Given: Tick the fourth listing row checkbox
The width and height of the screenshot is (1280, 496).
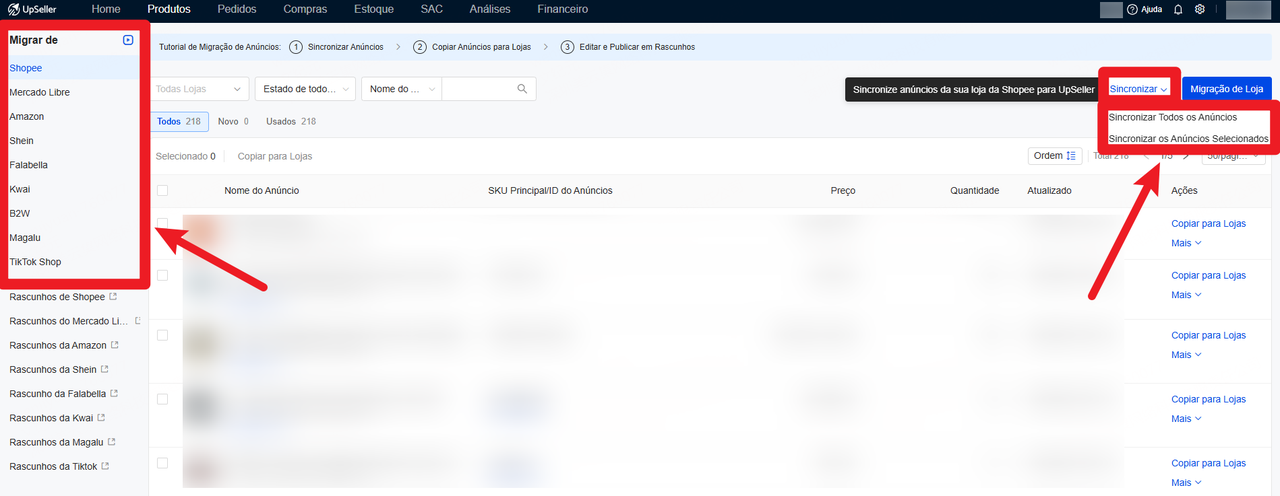Looking at the screenshot, I should (162, 399).
